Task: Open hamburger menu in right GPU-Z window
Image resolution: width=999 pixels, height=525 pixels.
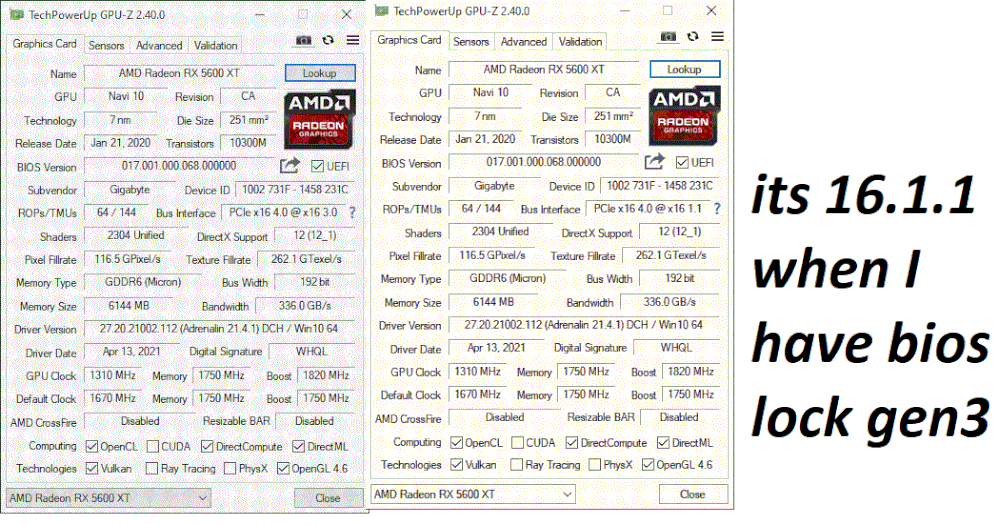Action: pos(717,36)
